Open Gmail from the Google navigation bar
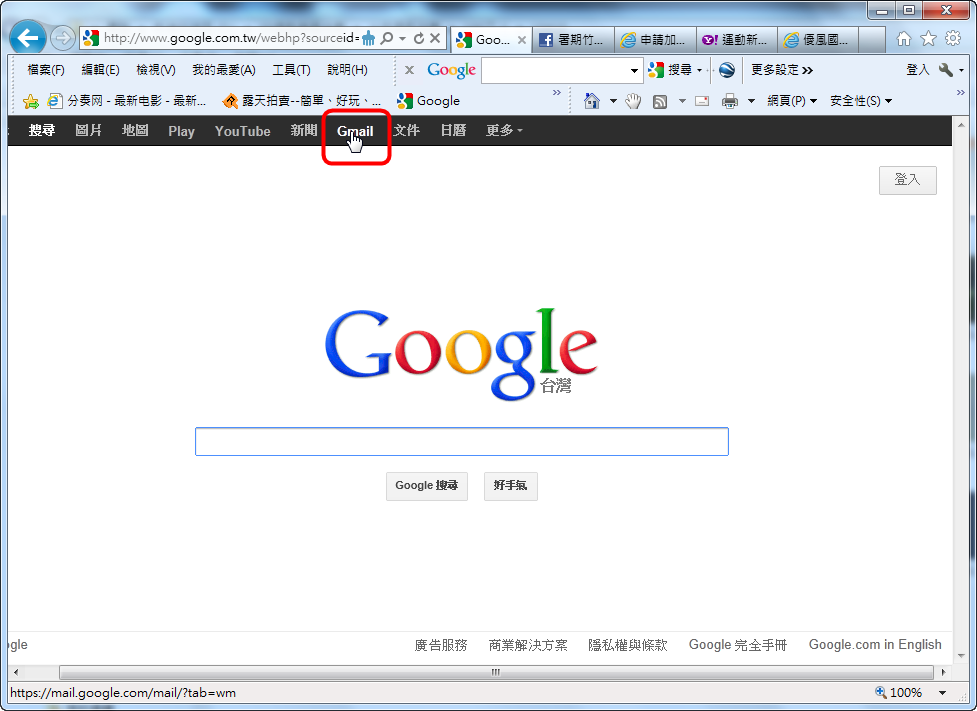The height and width of the screenshot is (711, 977). click(355, 131)
